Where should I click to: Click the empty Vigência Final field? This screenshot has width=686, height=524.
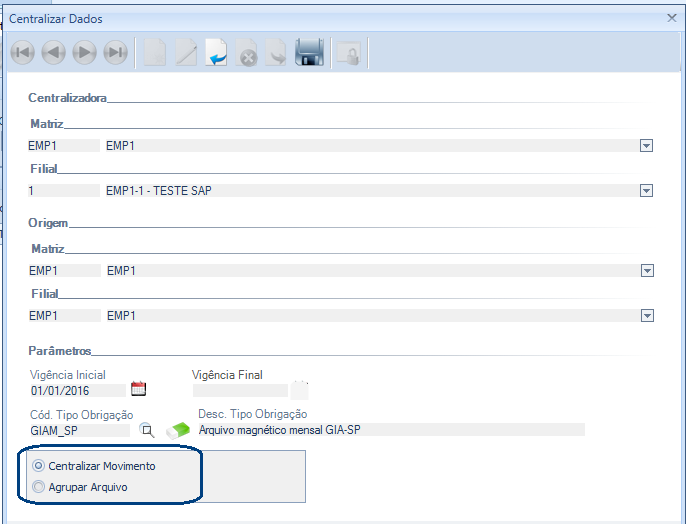point(240,391)
